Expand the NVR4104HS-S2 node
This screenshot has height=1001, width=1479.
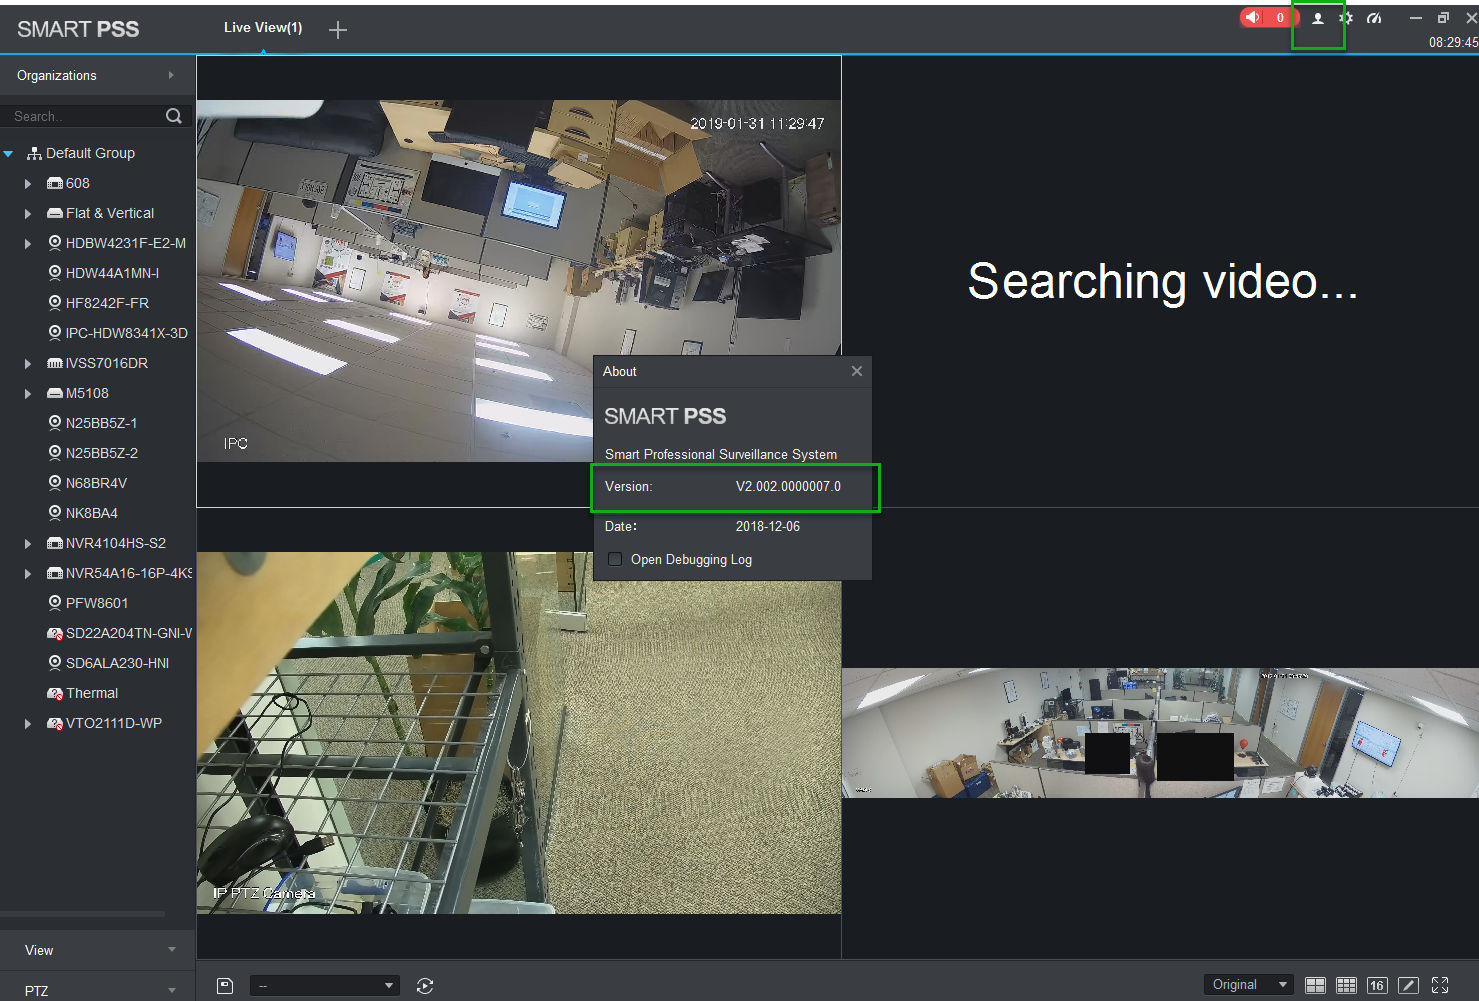coord(28,543)
